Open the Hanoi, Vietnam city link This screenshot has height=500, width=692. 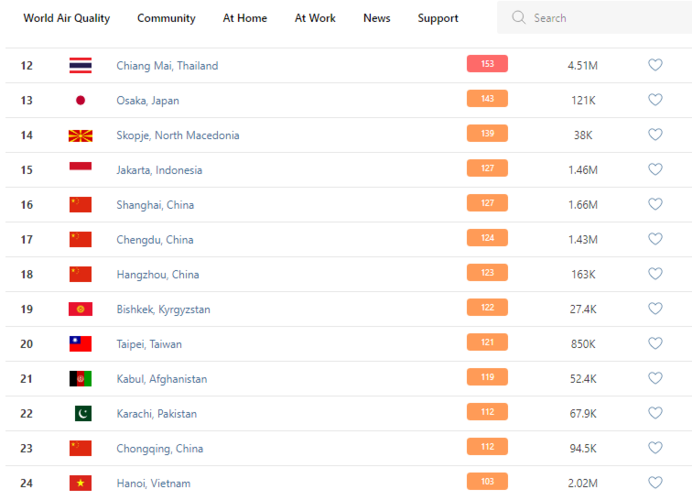(153, 483)
